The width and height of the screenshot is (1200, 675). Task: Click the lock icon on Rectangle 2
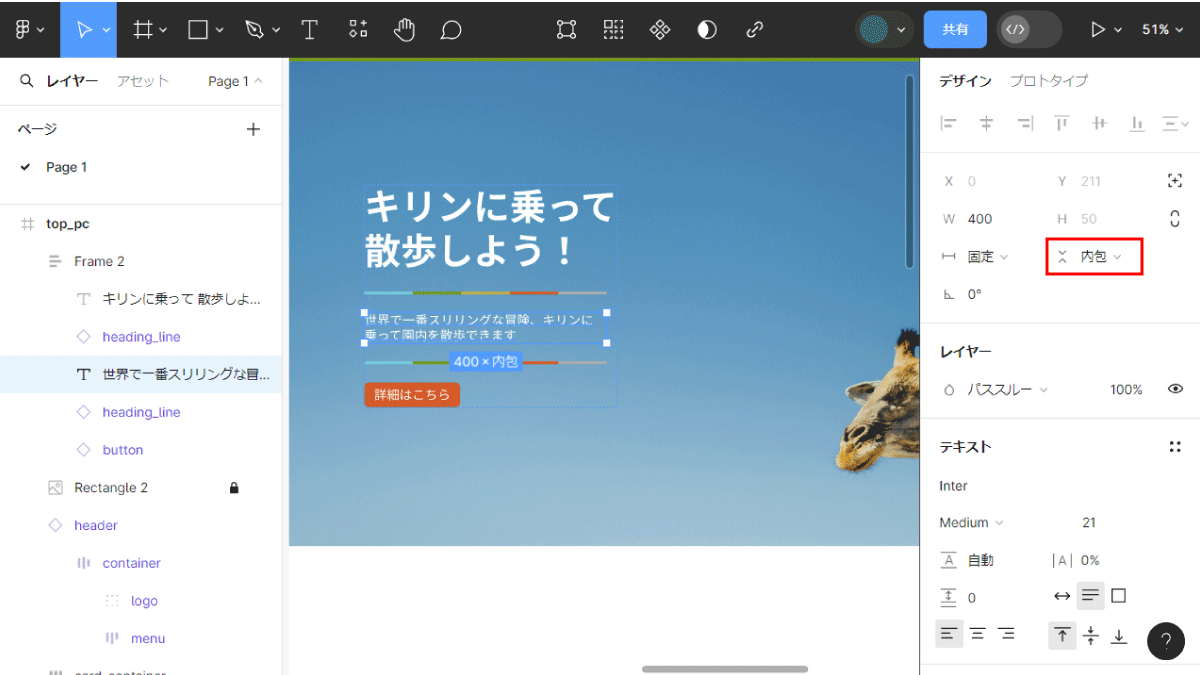(x=234, y=488)
